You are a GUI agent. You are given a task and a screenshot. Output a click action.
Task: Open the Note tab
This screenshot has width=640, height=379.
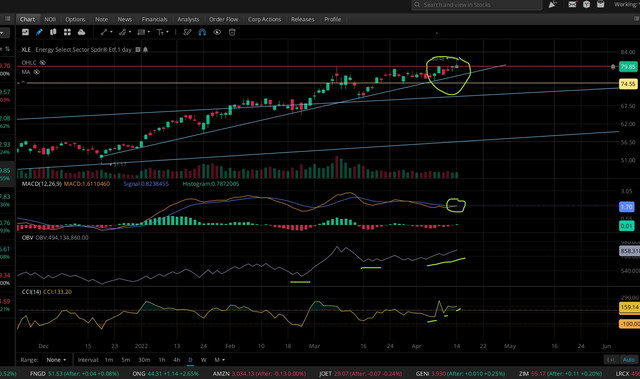pos(101,19)
